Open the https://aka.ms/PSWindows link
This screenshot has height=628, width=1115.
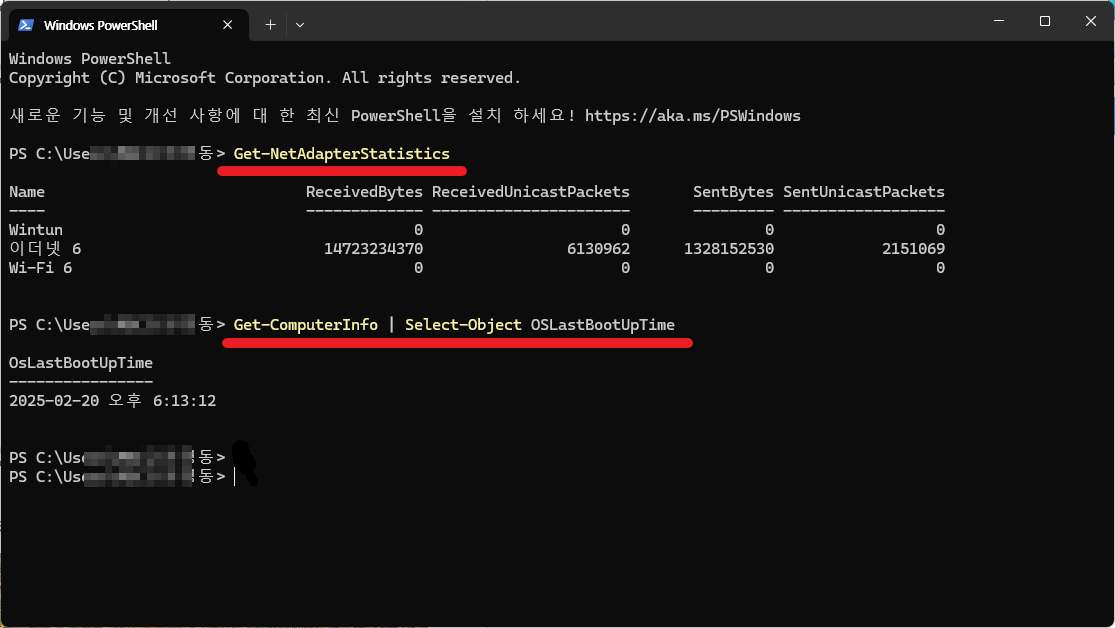pyautogui.click(x=692, y=116)
